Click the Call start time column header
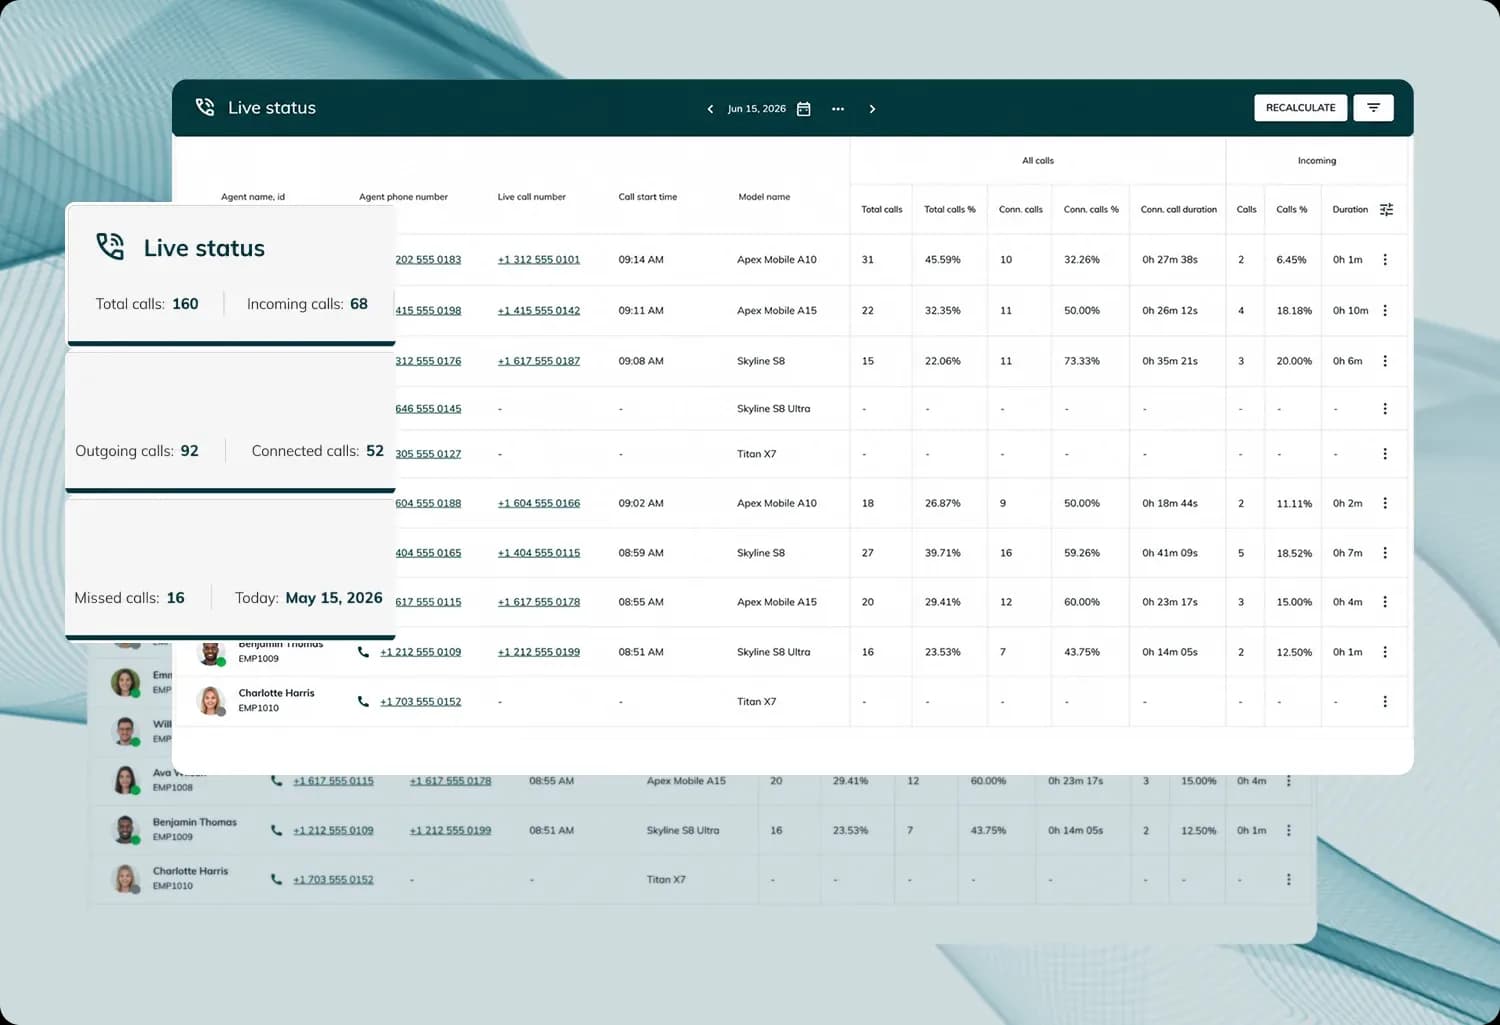 648,197
